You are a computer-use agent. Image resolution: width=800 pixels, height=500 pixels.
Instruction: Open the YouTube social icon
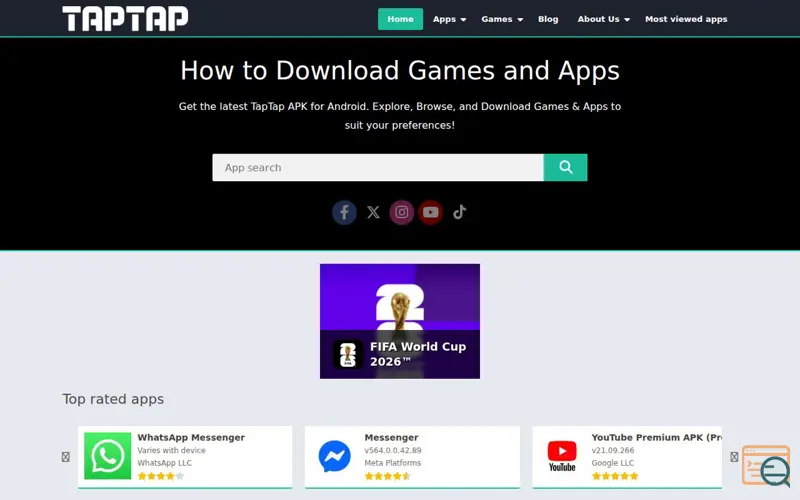pos(430,212)
